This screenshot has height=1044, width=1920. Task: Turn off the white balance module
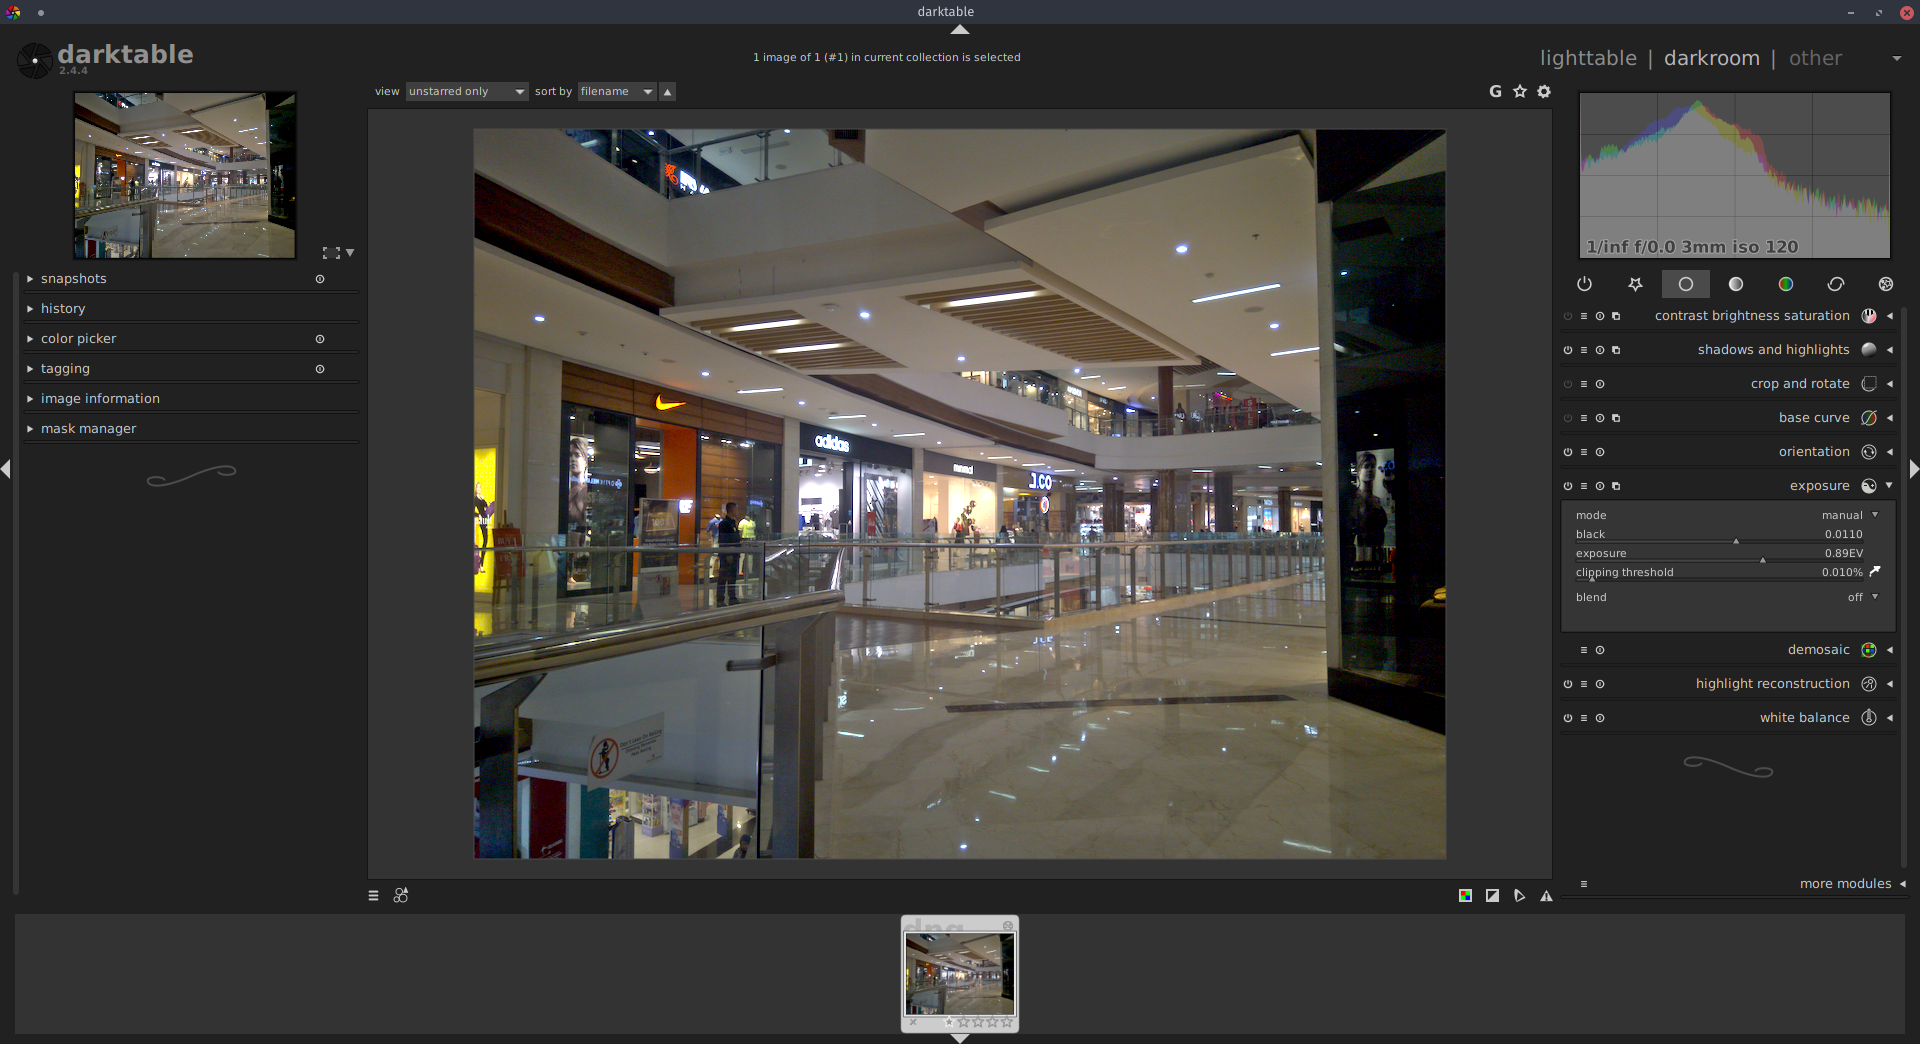click(x=1567, y=718)
